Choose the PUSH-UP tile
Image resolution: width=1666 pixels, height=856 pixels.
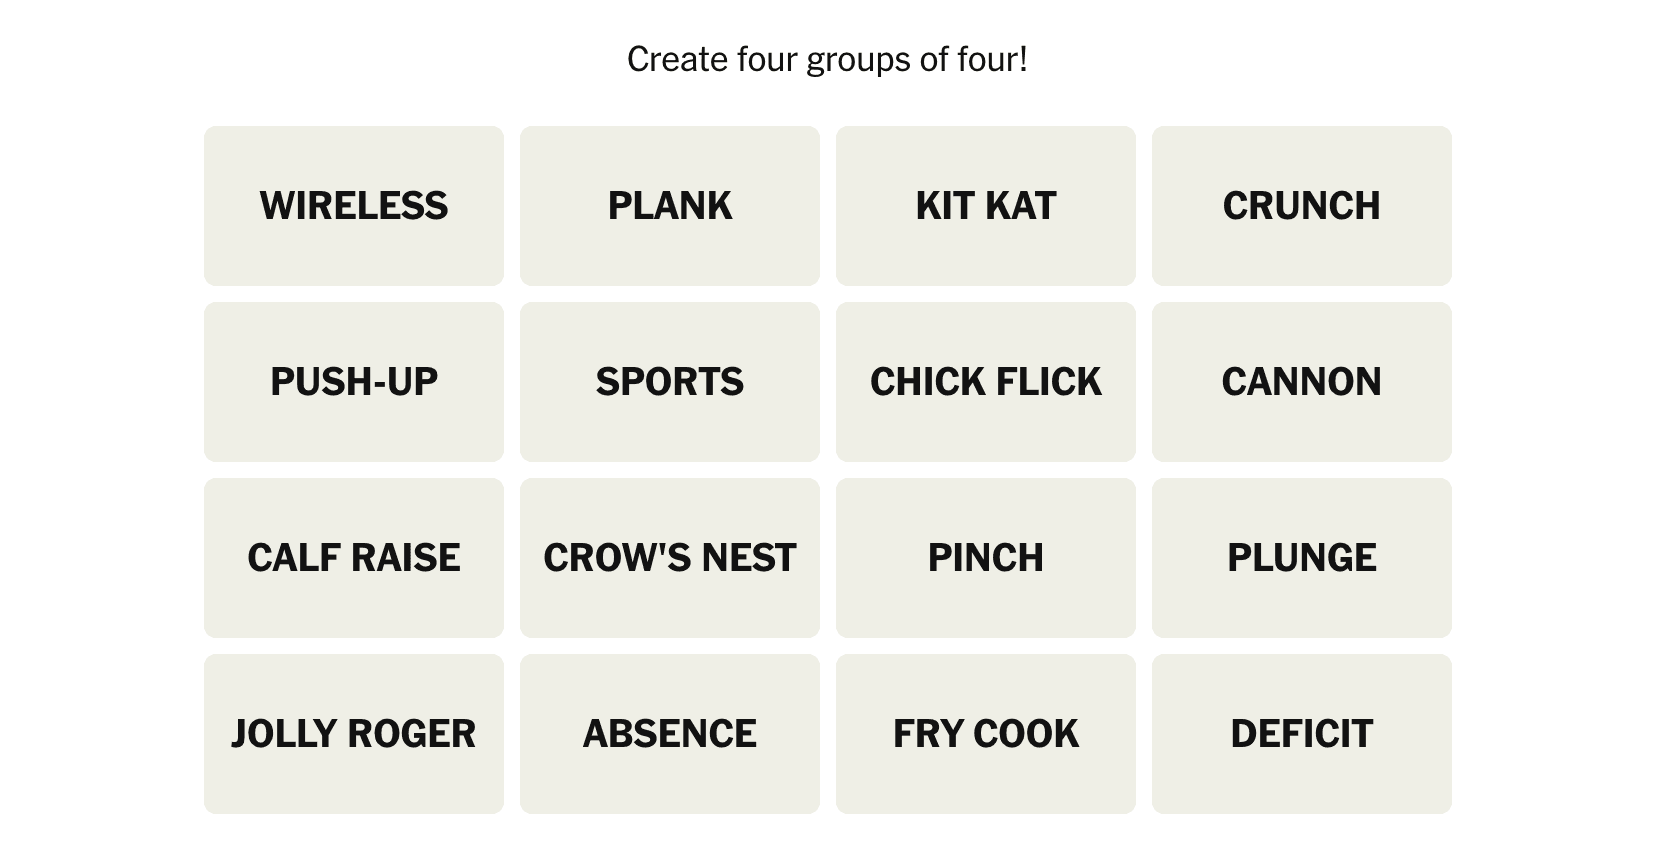(x=354, y=382)
